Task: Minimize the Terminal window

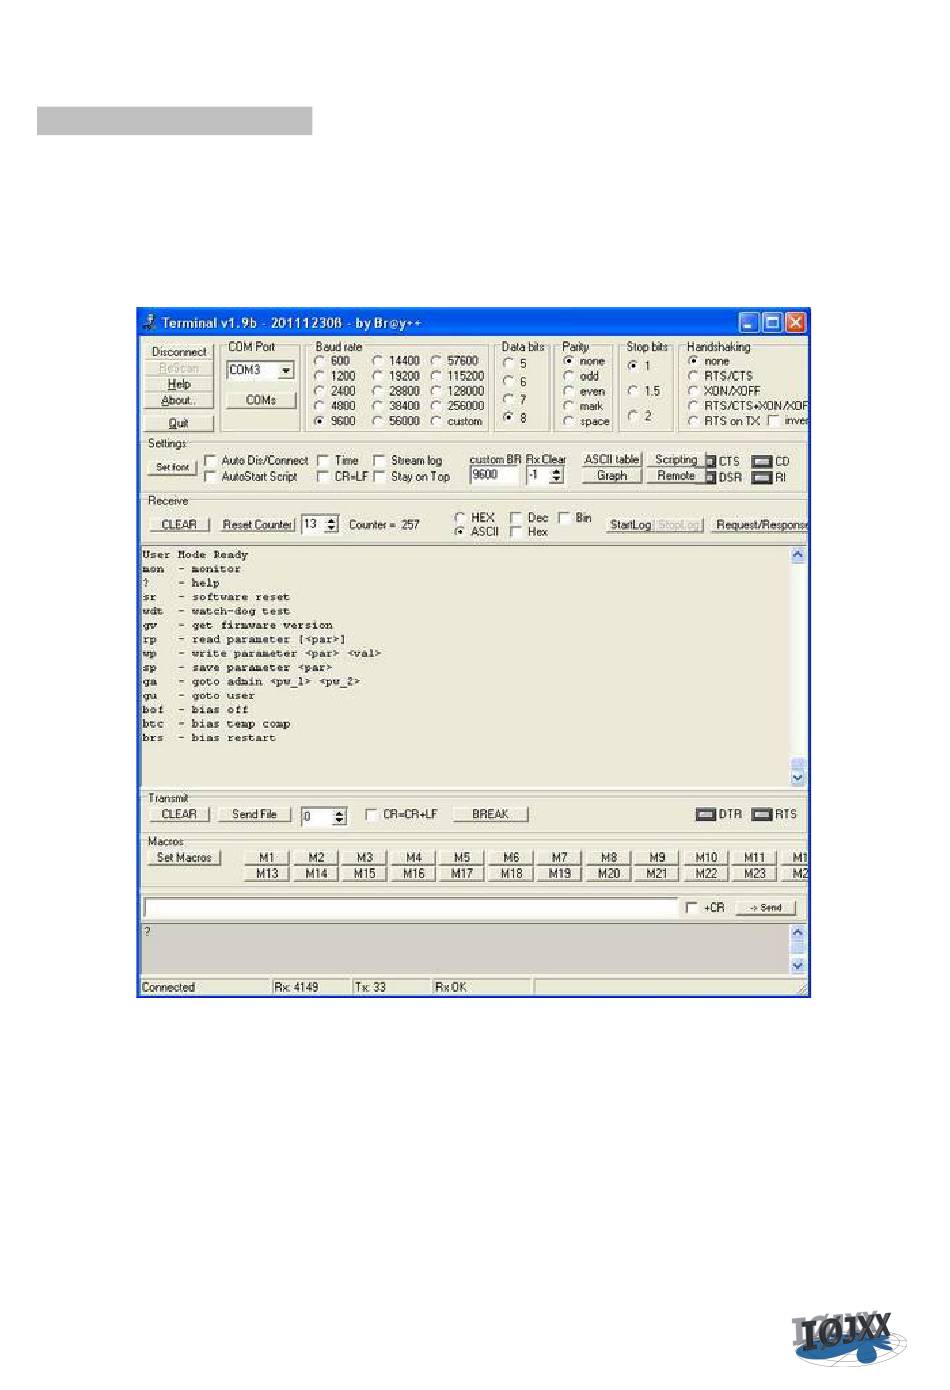Action: [749, 322]
